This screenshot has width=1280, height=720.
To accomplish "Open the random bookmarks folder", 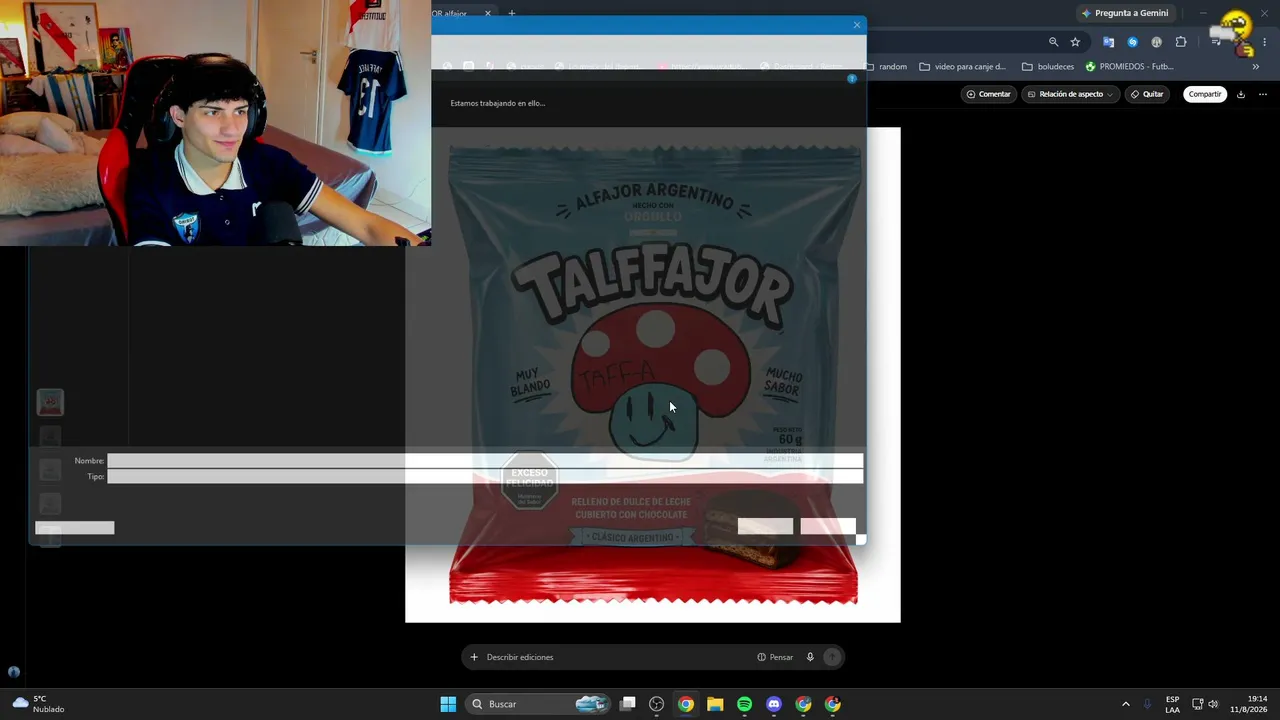I will (886, 67).
